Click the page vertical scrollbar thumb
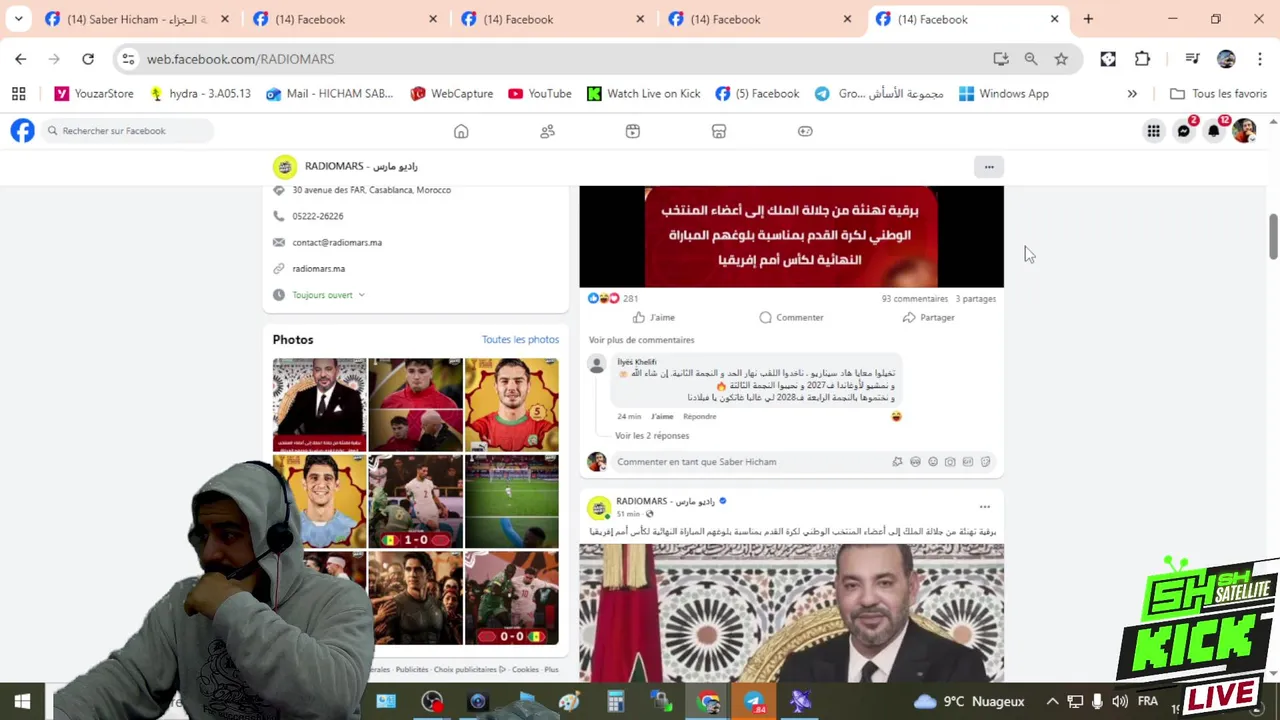The height and width of the screenshot is (720, 1280). click(x=1273, y=237)
